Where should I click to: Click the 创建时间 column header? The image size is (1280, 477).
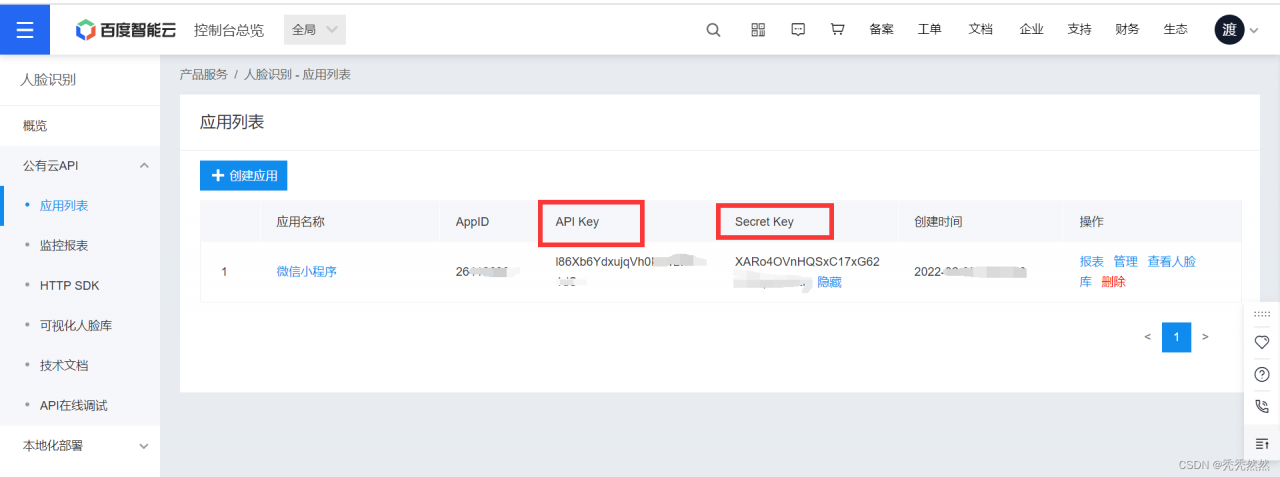coord(938,222)
